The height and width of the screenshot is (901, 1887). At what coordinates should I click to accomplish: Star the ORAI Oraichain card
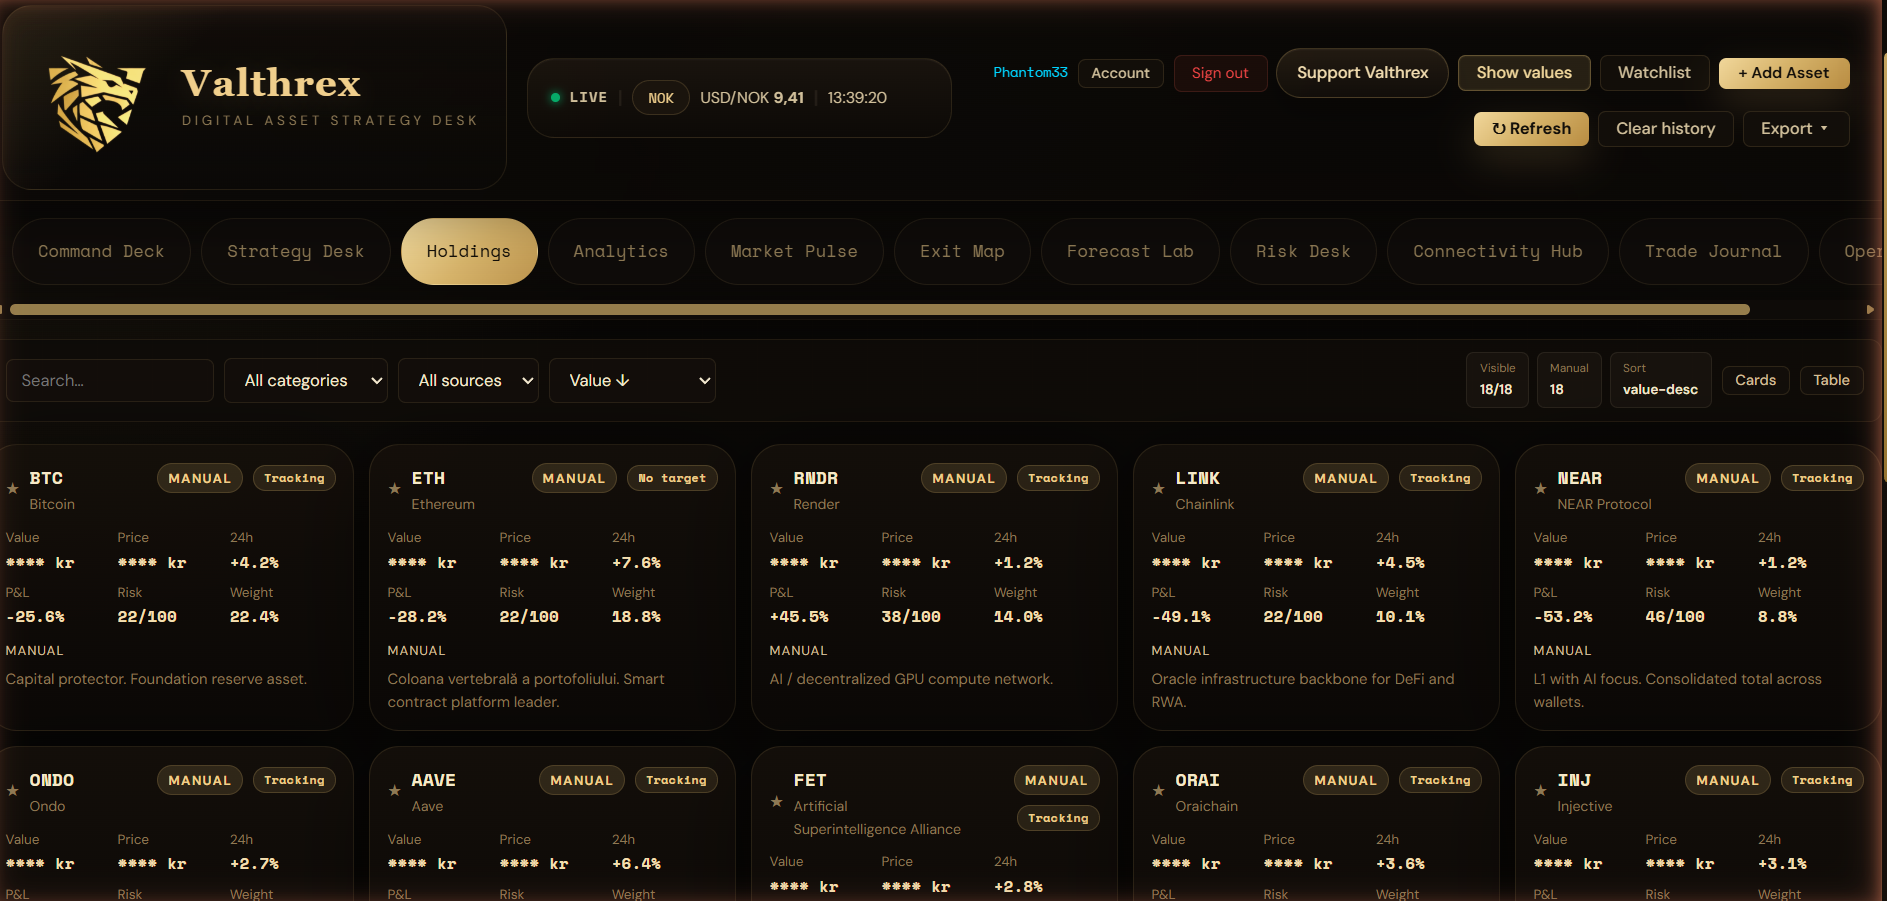pyautogui.click(x=1159, y=791)
